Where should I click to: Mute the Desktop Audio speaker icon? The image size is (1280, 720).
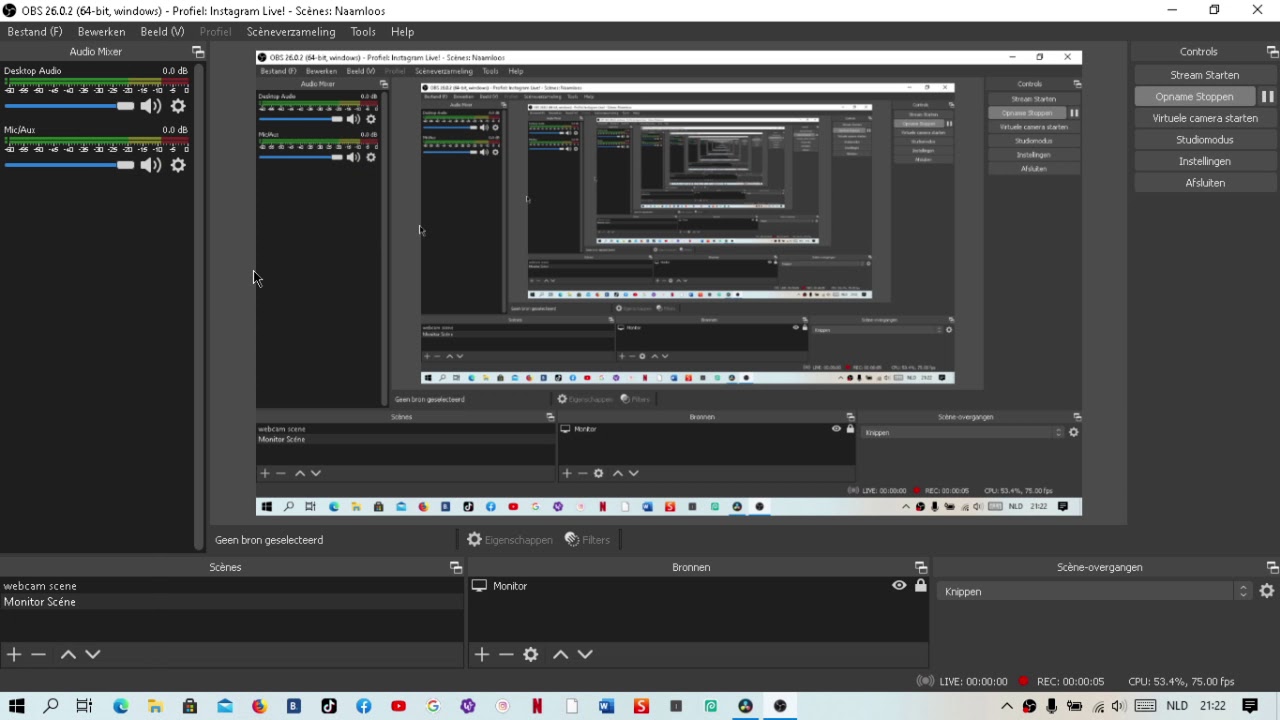click(150, 106)
